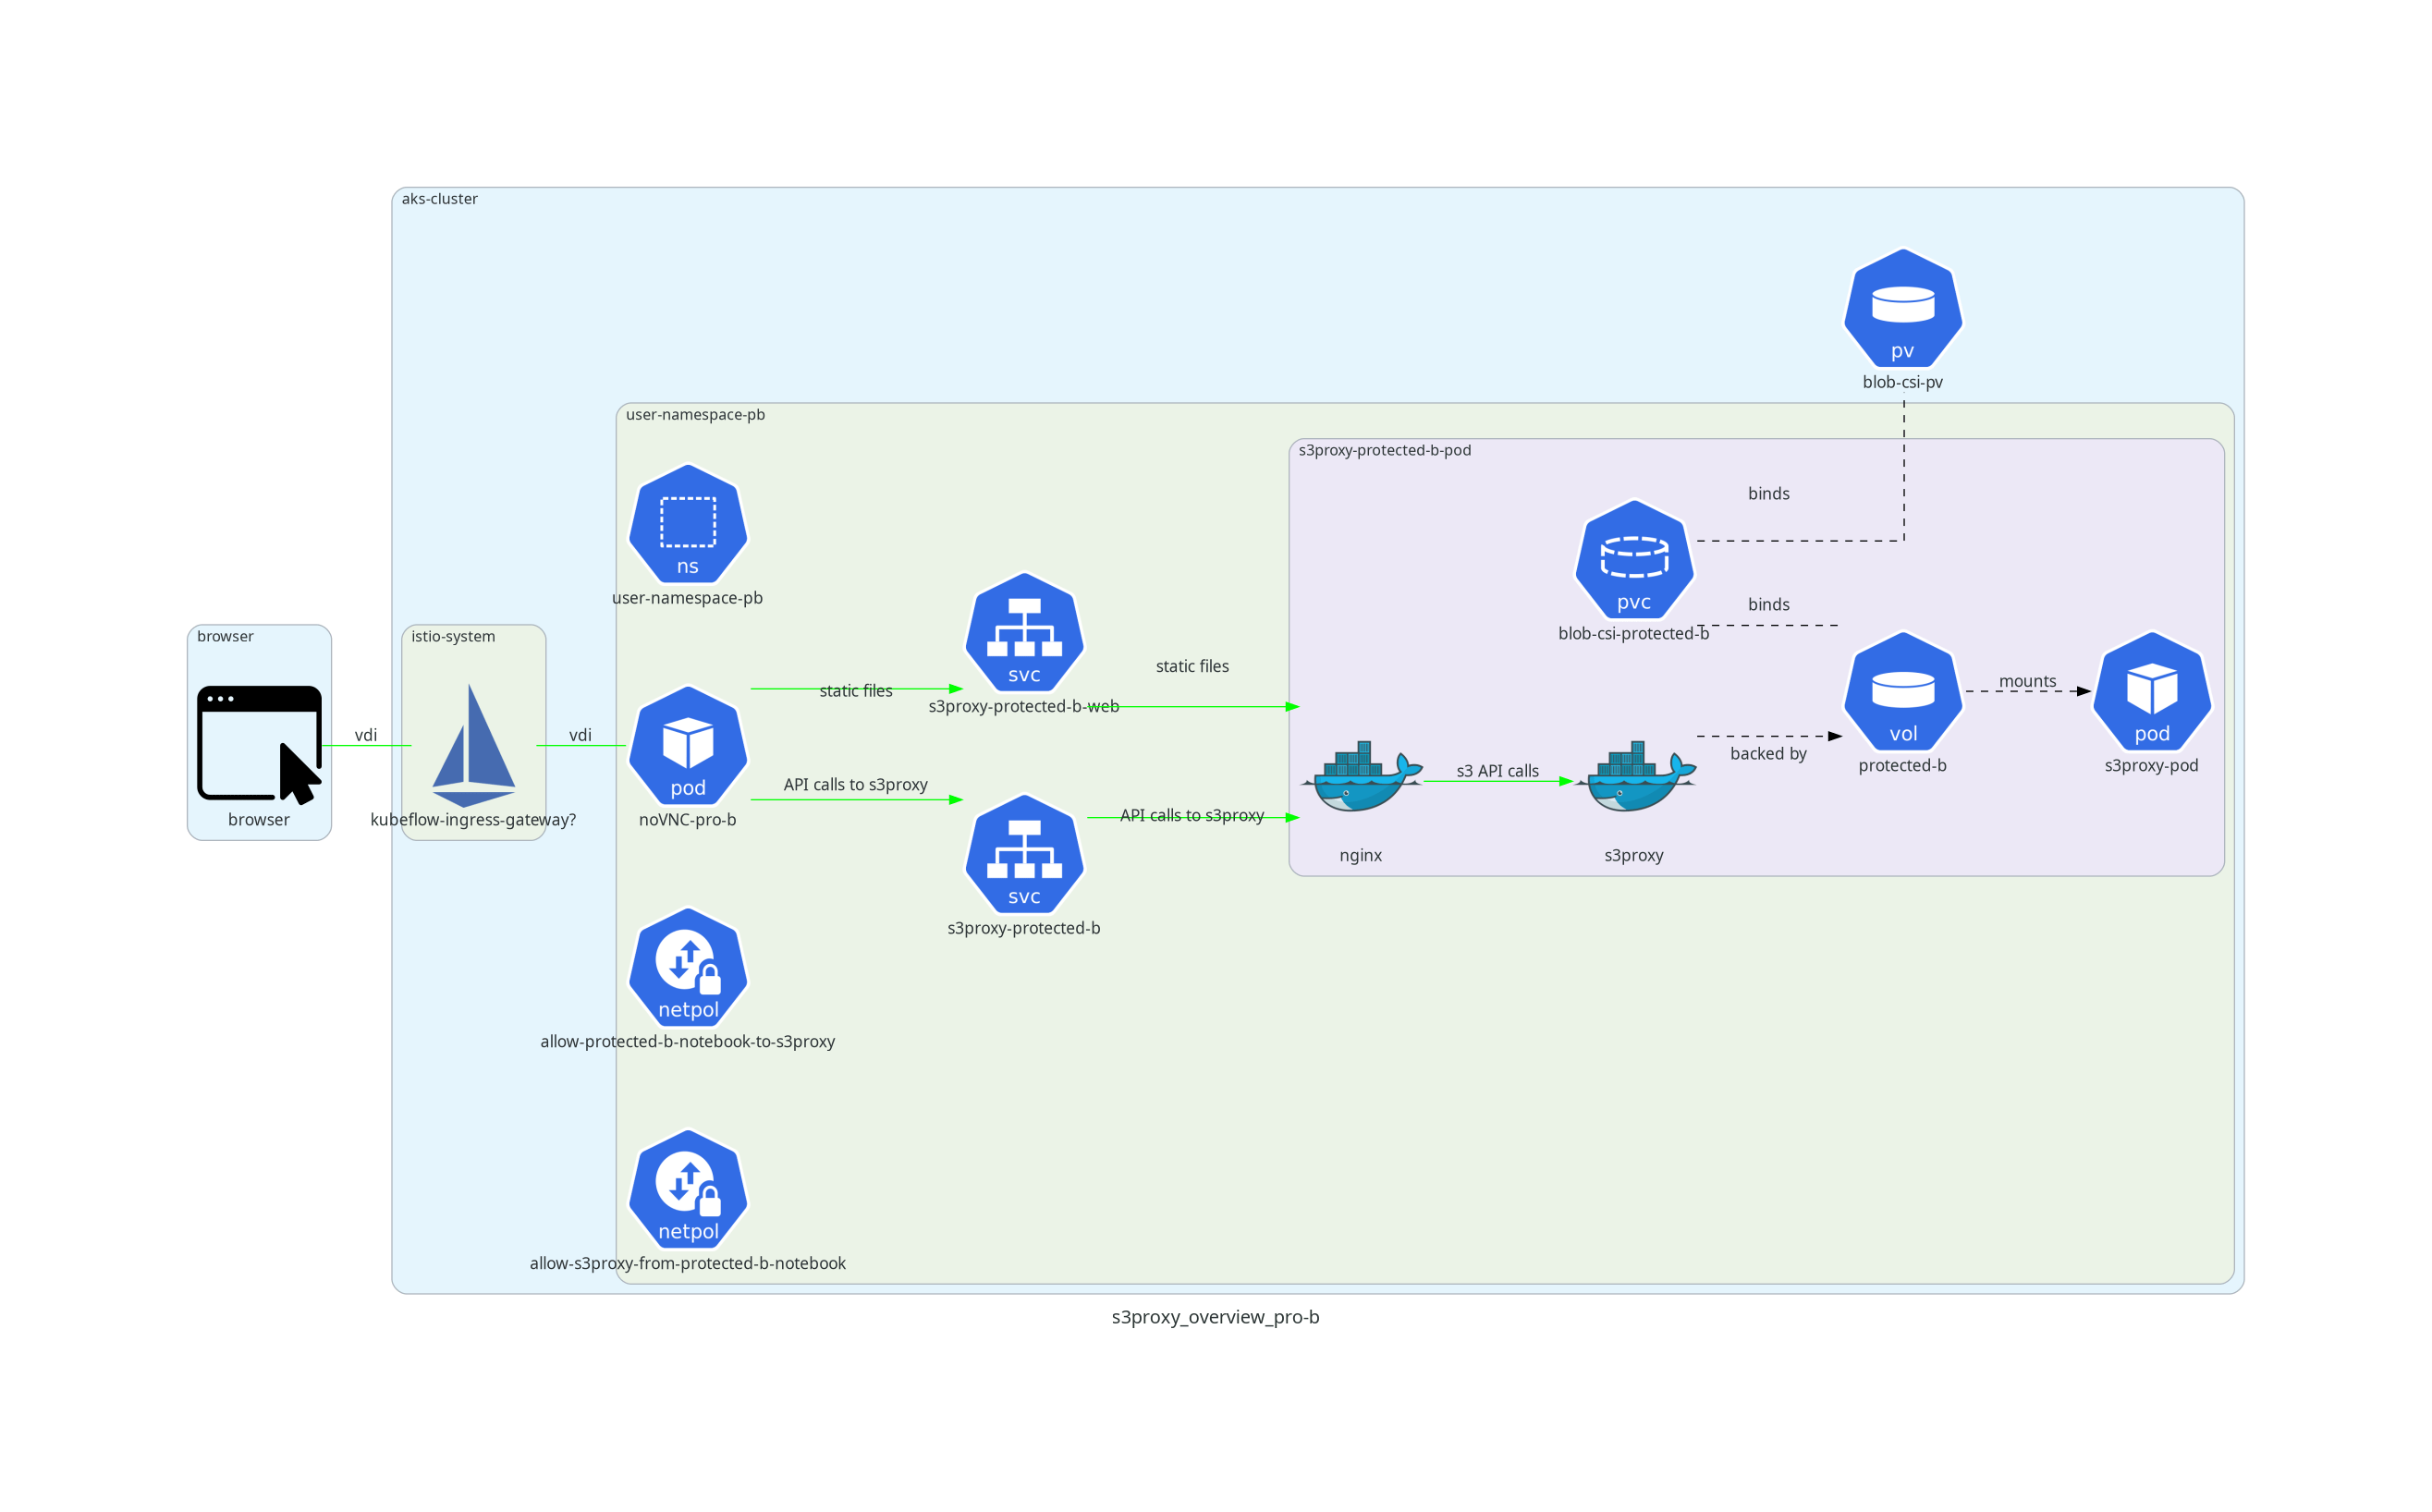Screen dimensions: 2432x1512
Task: Click the protected-b vol icon
Action: point(1902,692)
